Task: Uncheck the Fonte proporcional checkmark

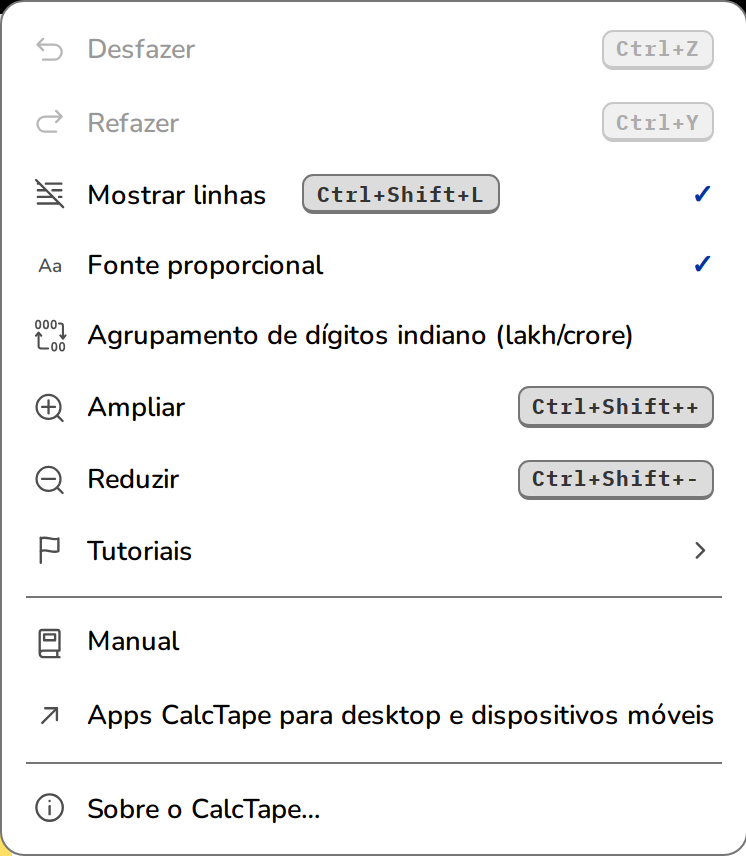Action: [x=702, y=264]
